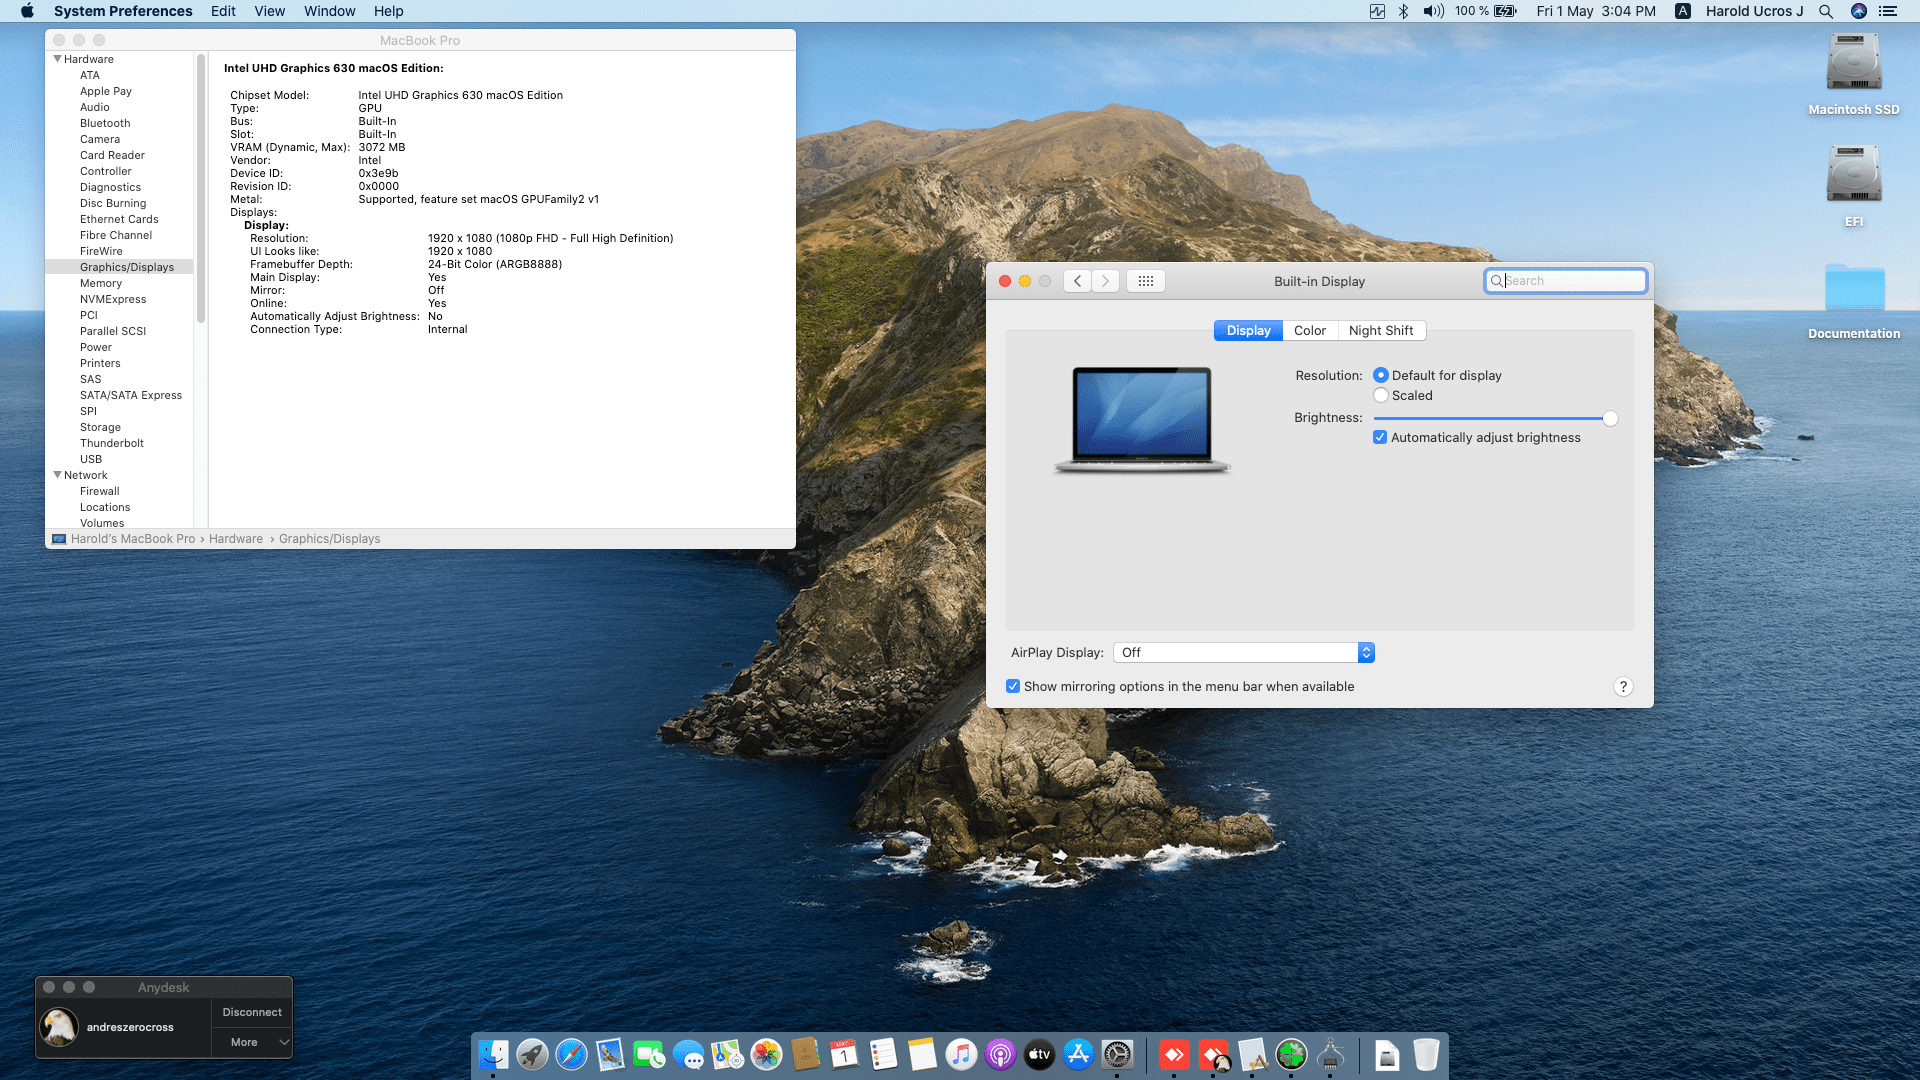This screenshot has width=1920, height=1080.
Task: Open the AirPlay Display dropdown
Action: [1244, 652]
